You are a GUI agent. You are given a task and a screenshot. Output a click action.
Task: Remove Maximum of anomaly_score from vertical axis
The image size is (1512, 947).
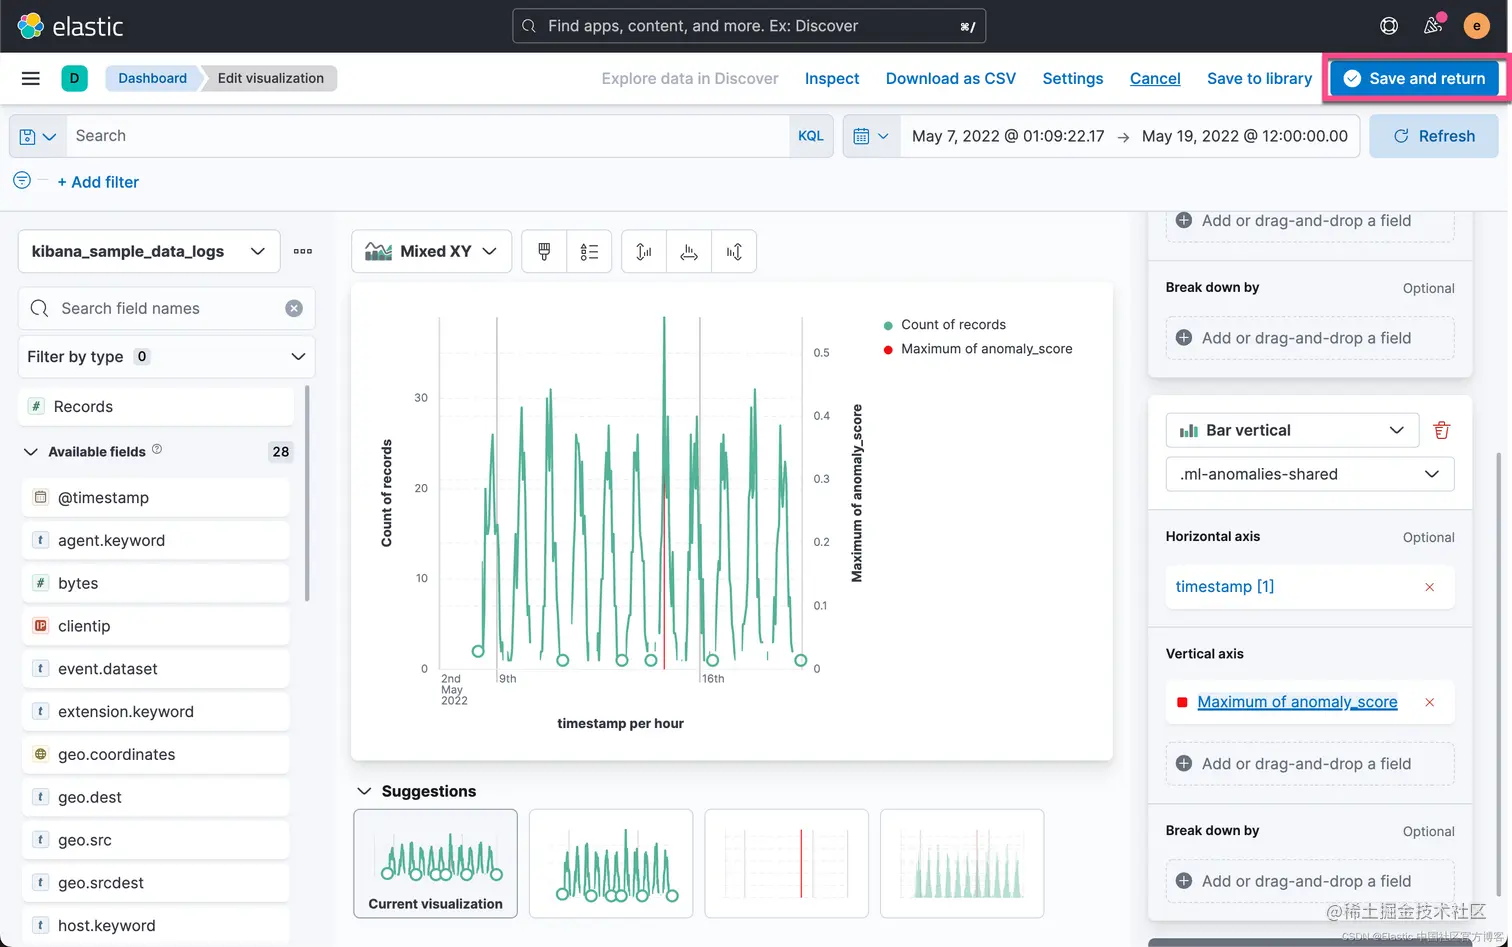pyautogui.click(x=1430, y=702)
